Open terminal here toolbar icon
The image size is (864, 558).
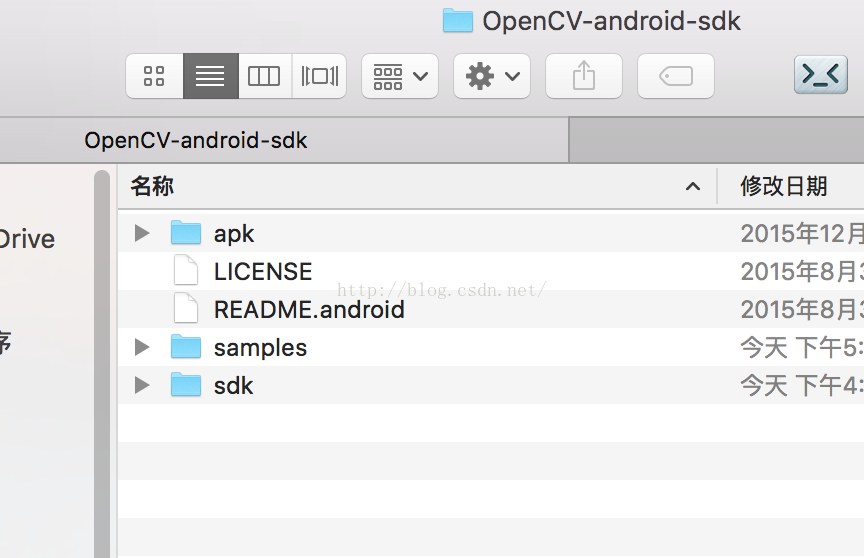pyautogui.click(x=821, y=75)
